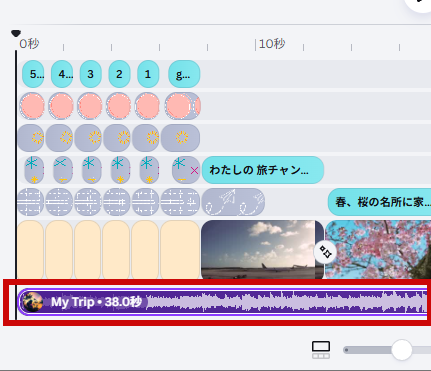Select the countdown text clip labeled 5
431x371 pixels.
(33, 74)
